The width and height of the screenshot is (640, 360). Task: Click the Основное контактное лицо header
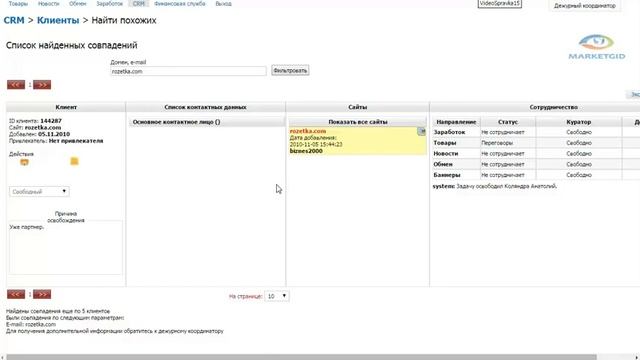pos(207,122)
